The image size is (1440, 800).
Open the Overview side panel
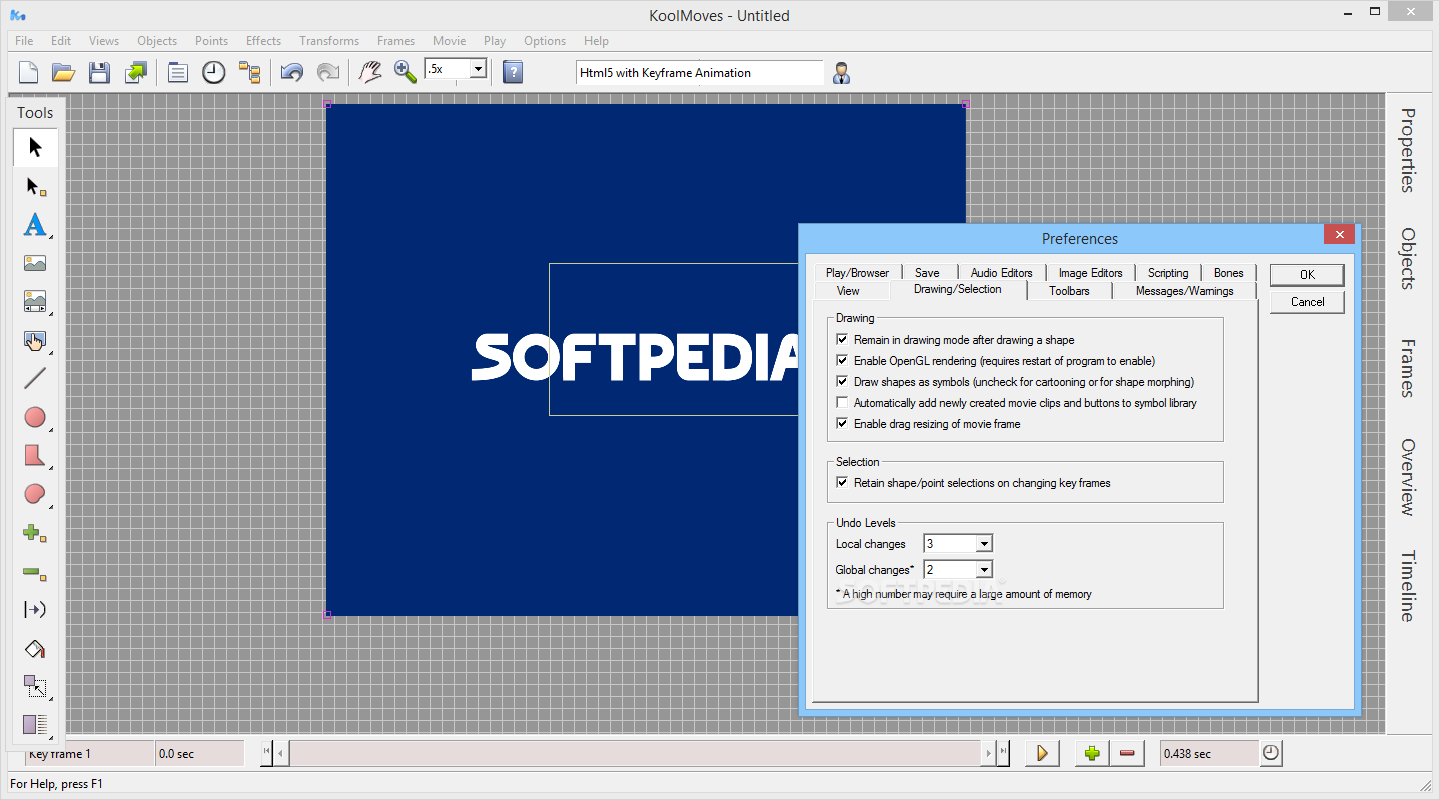(x=1408, y=477)
